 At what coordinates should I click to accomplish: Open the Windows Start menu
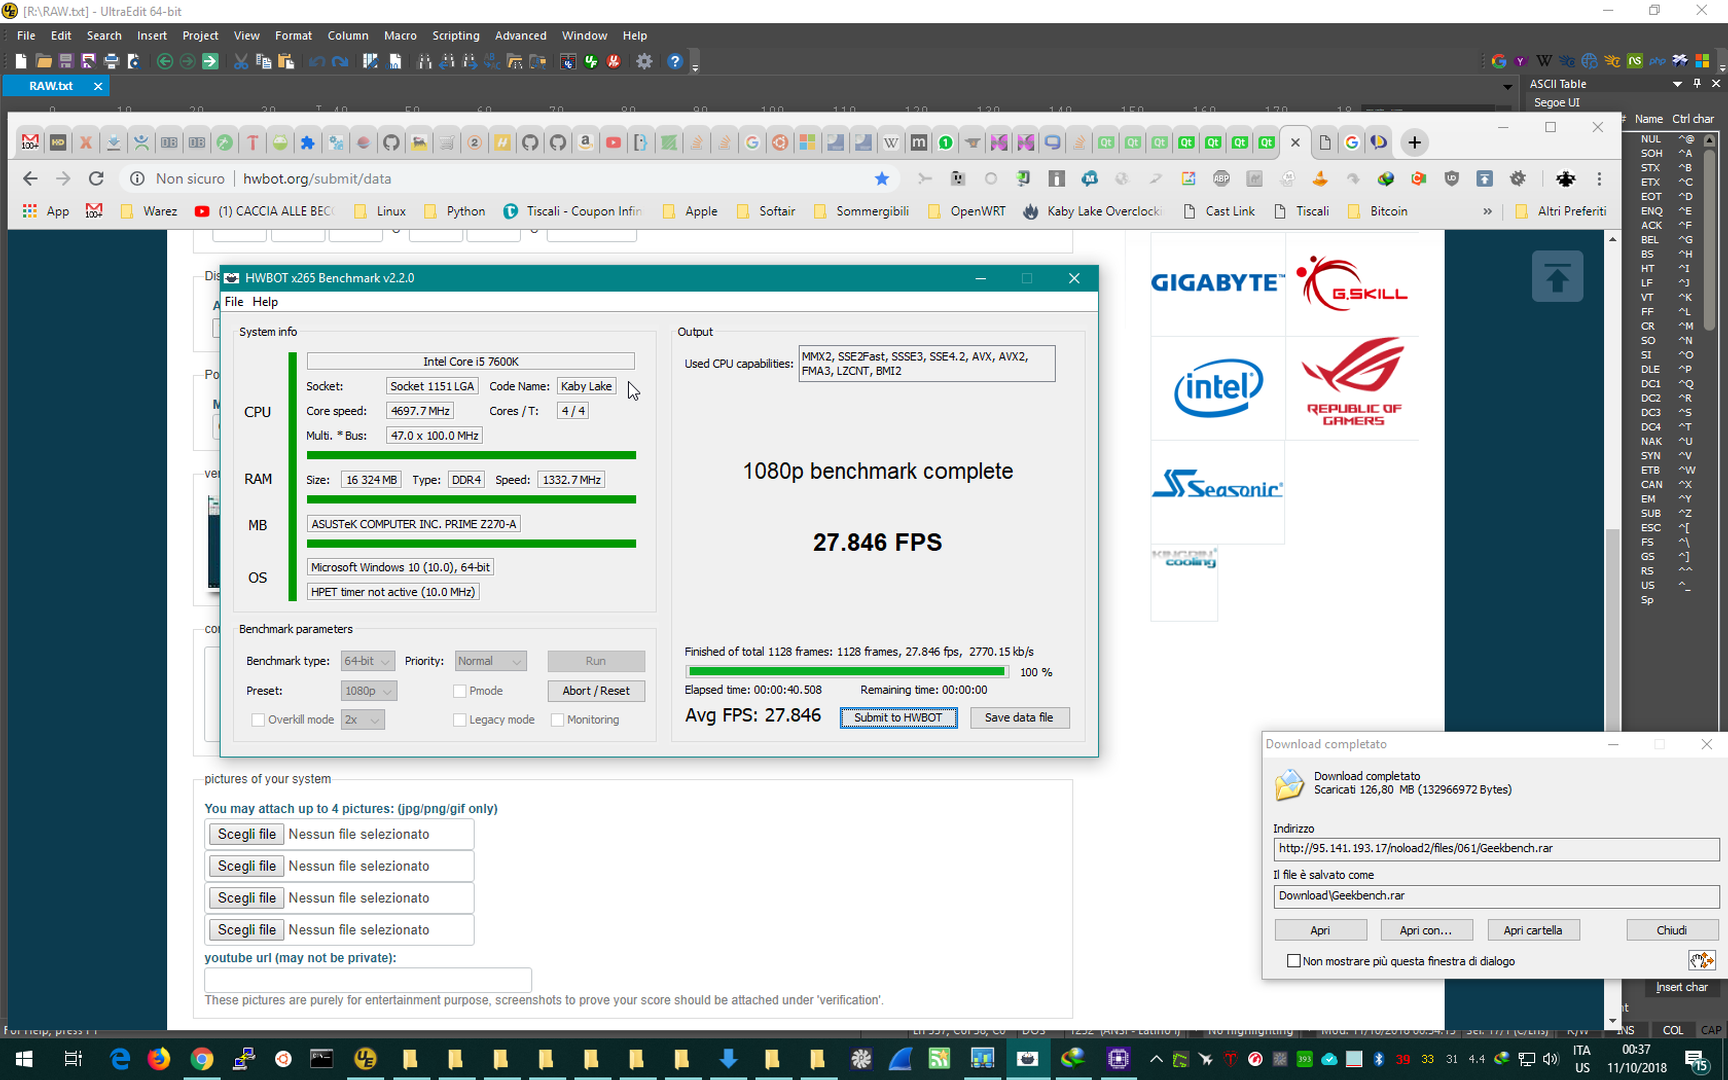pyautogui.click(x=24, y=1059)
